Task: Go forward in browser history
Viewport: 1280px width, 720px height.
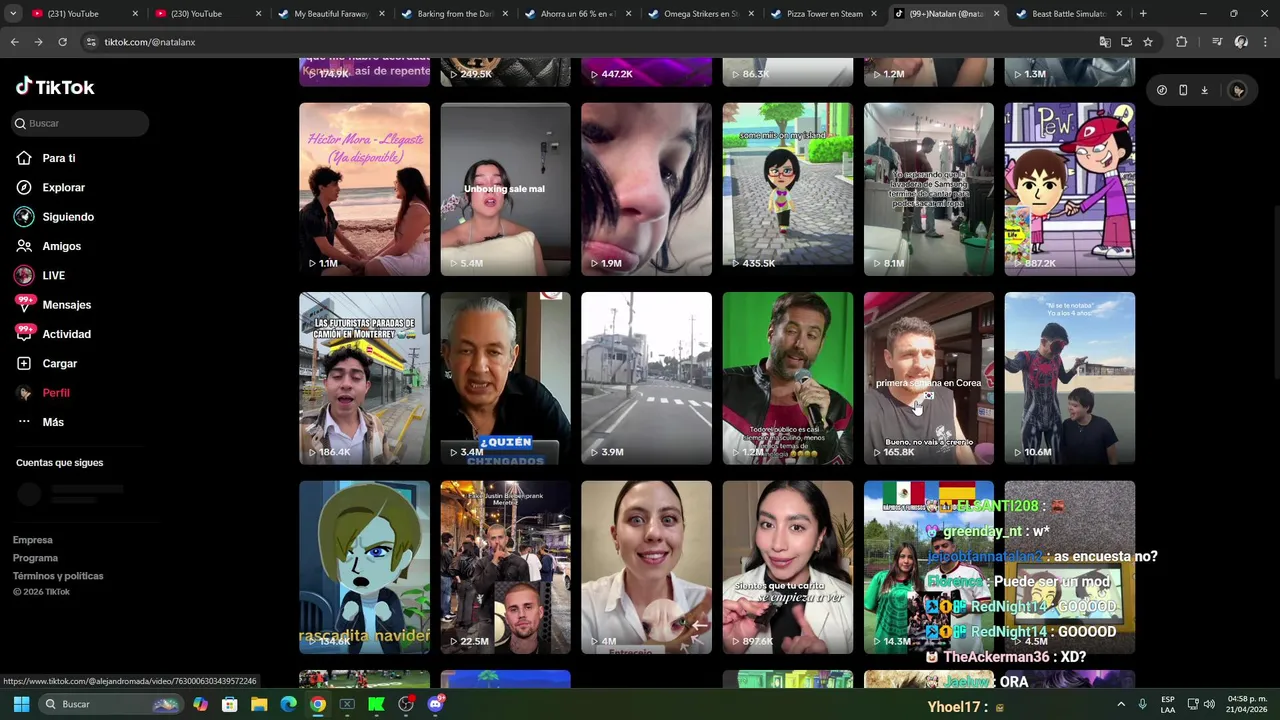Action: tap(38, 42)
